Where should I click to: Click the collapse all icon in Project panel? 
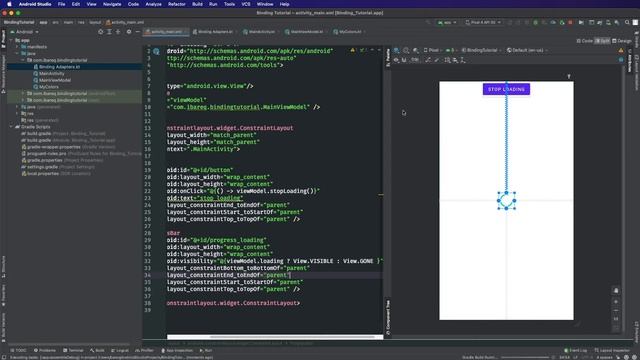point(118,32)
